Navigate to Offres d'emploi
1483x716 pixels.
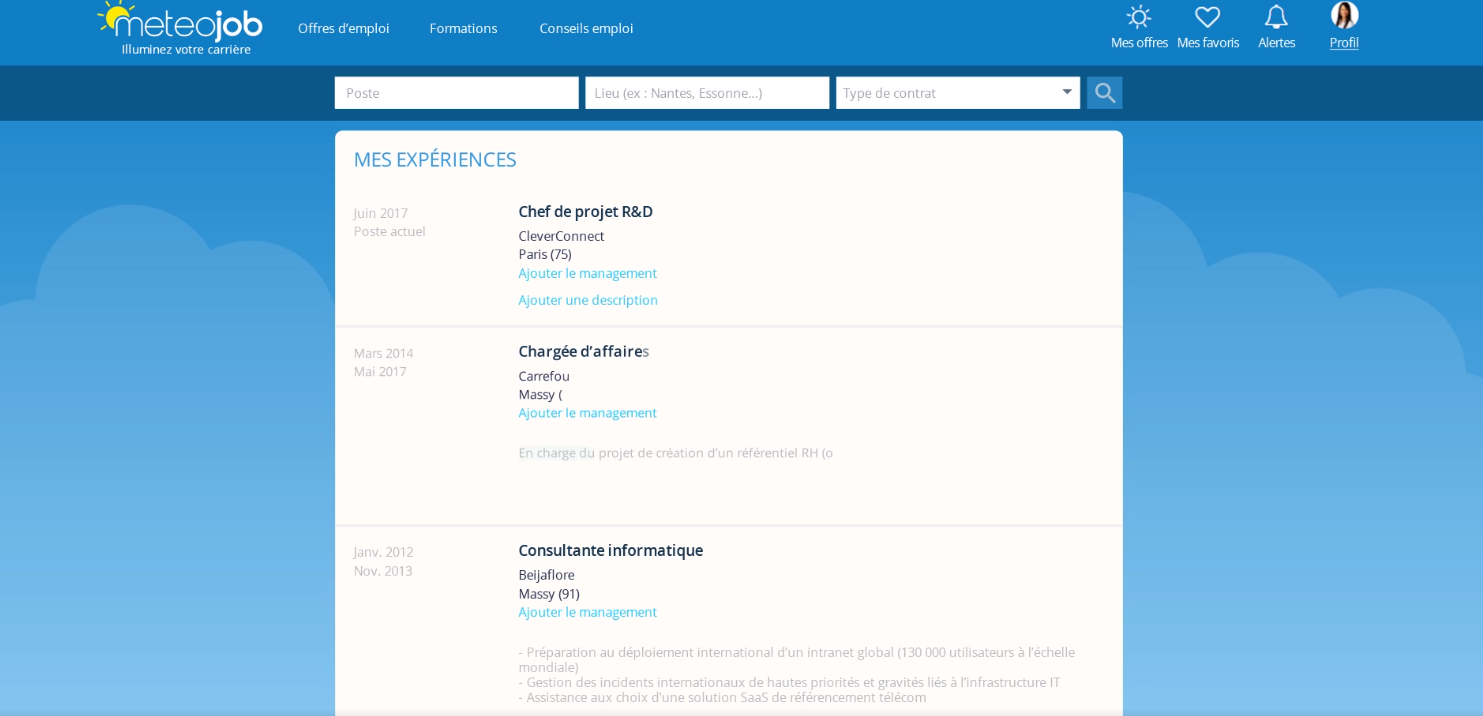[343, 28]
